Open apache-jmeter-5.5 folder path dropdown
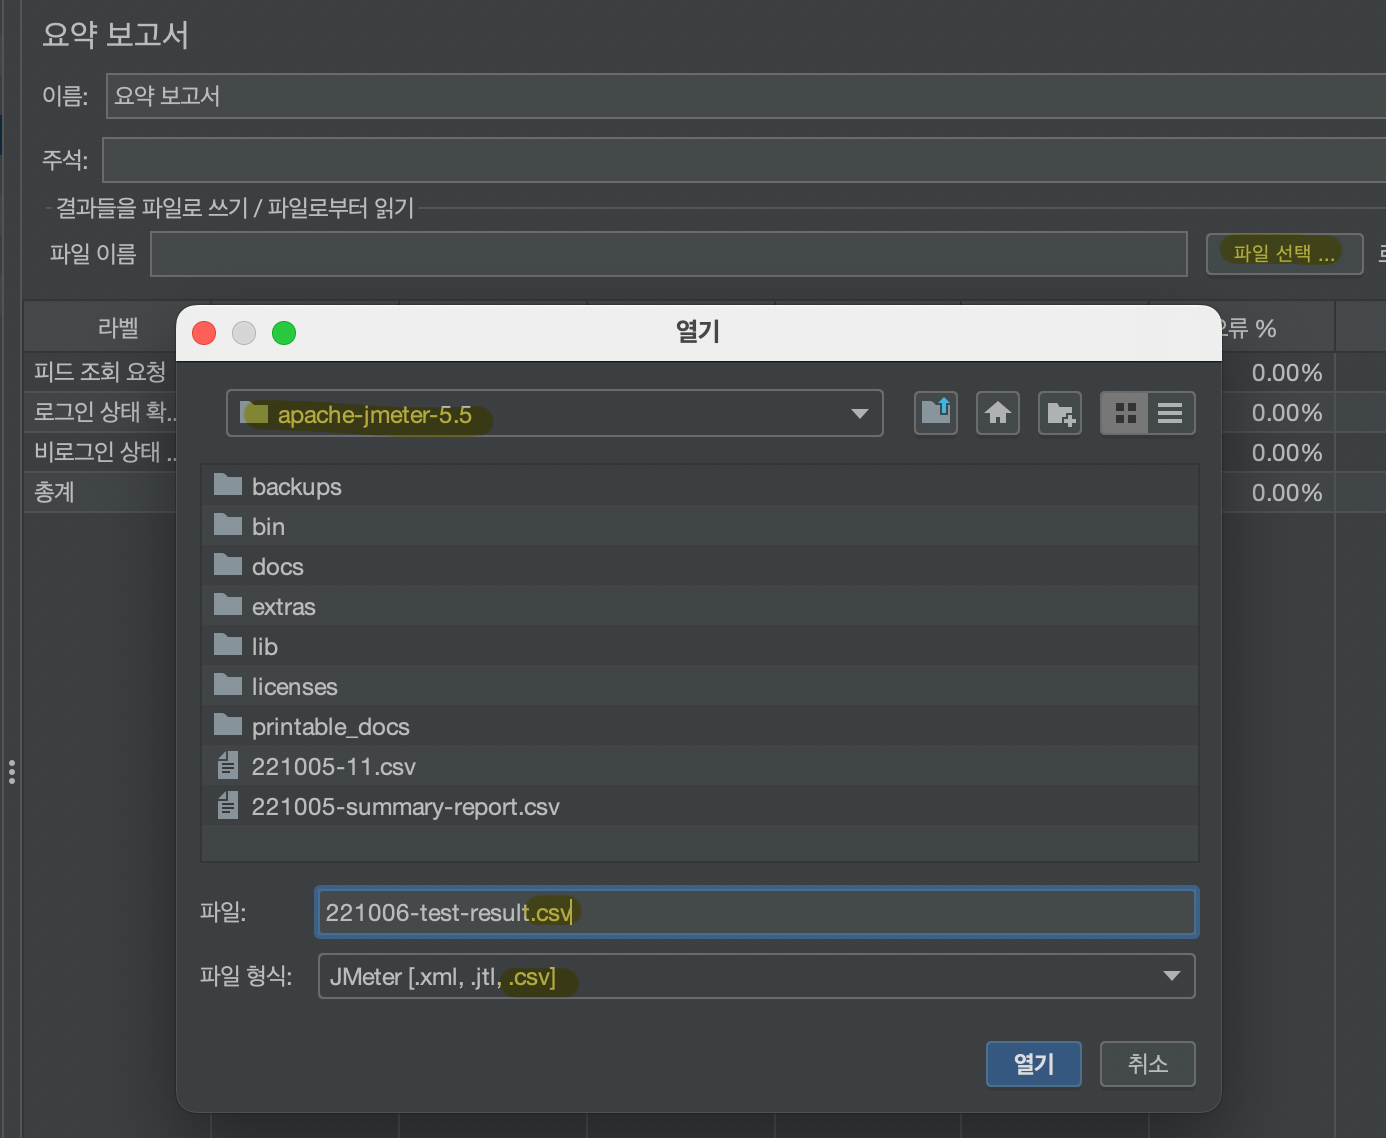The image size is (1386, 1138). click(555, 413)
